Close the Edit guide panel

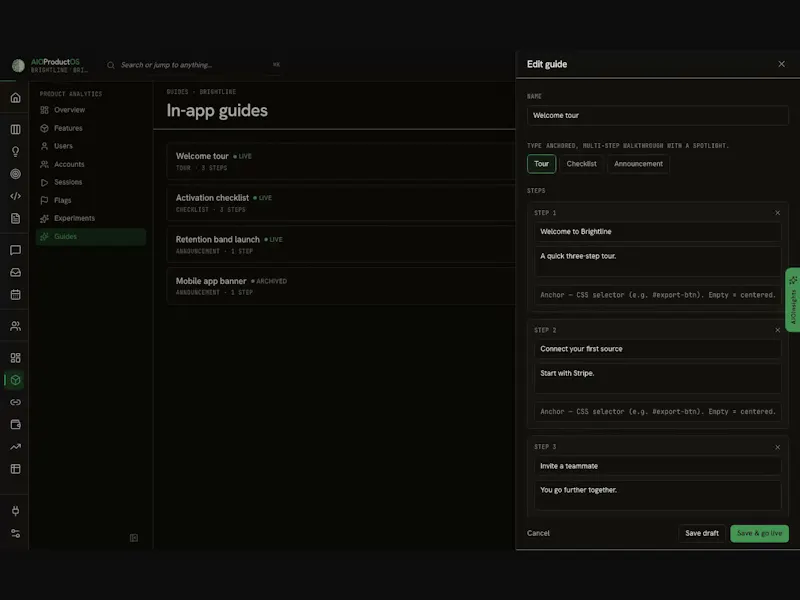pyautogui.click(x=781, y=64)
